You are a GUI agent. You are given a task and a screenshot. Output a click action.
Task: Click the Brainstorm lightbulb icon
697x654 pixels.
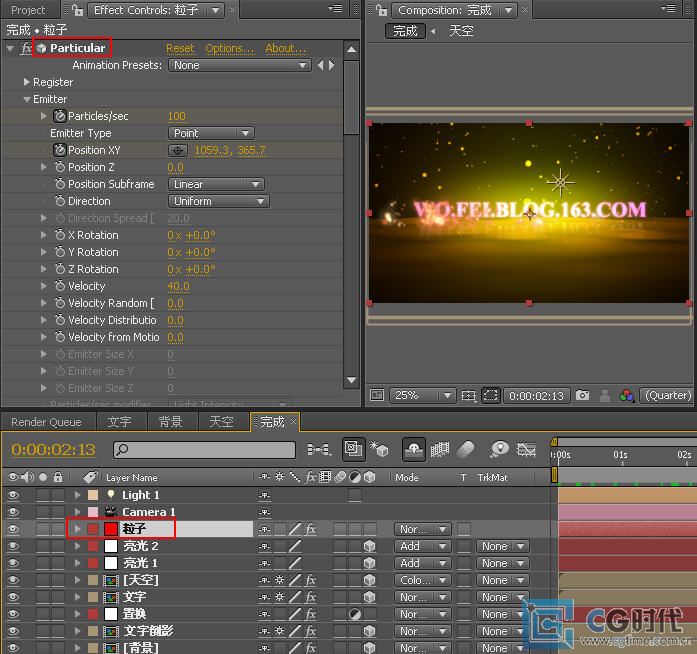[500, 449]
